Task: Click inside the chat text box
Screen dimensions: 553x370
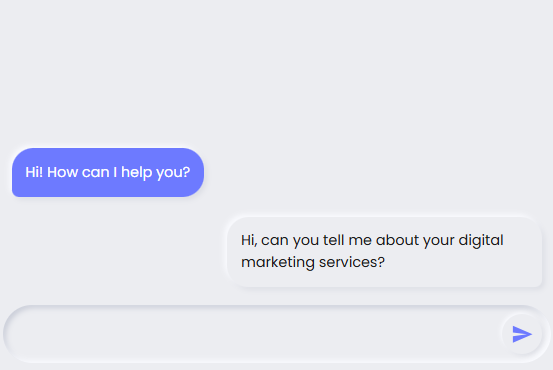Action: (254, 334)
